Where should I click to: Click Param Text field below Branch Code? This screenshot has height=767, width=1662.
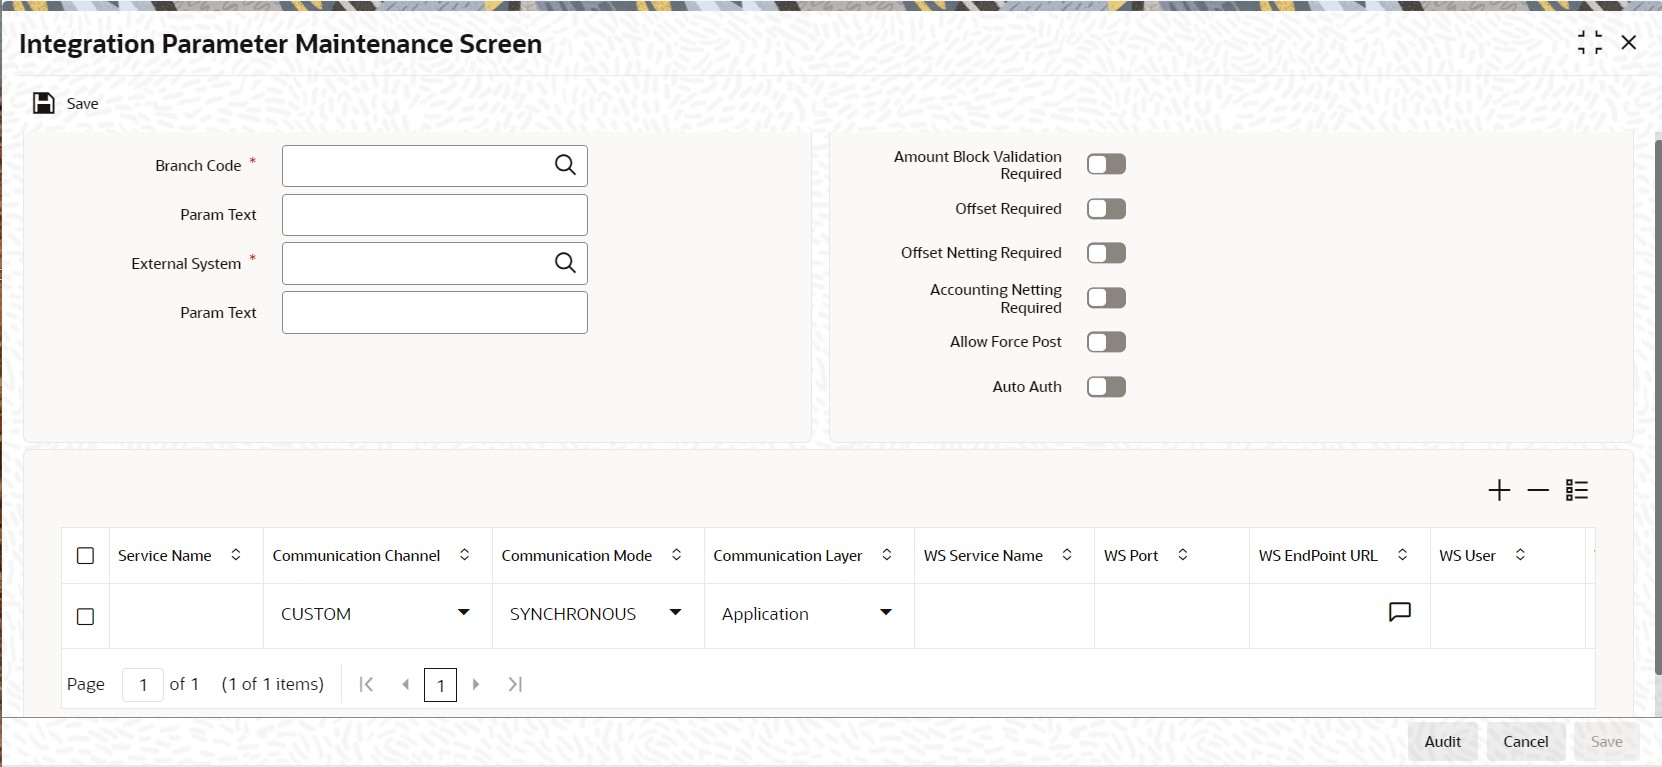[435, 215]
